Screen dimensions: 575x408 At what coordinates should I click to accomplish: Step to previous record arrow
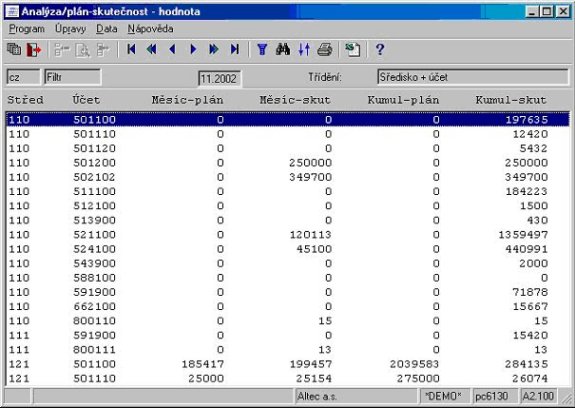(172, 49)
